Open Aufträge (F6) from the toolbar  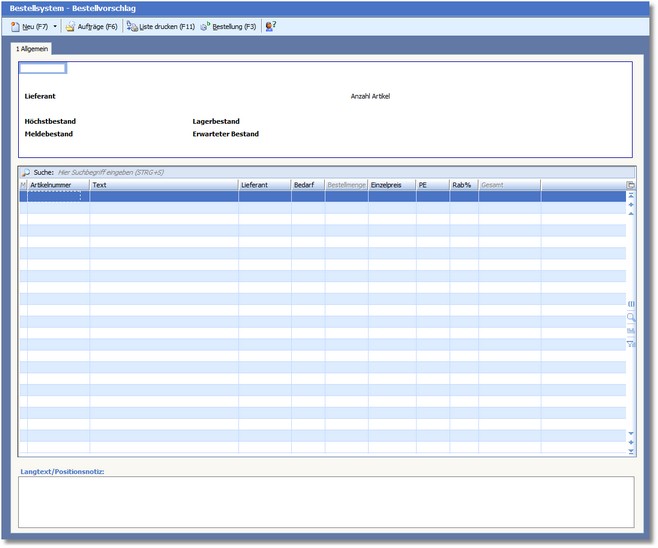[x=91, y=26]
